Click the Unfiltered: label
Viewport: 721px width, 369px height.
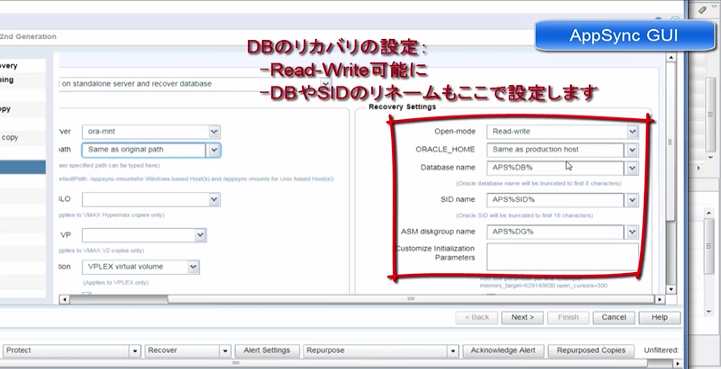click(661, 351)
